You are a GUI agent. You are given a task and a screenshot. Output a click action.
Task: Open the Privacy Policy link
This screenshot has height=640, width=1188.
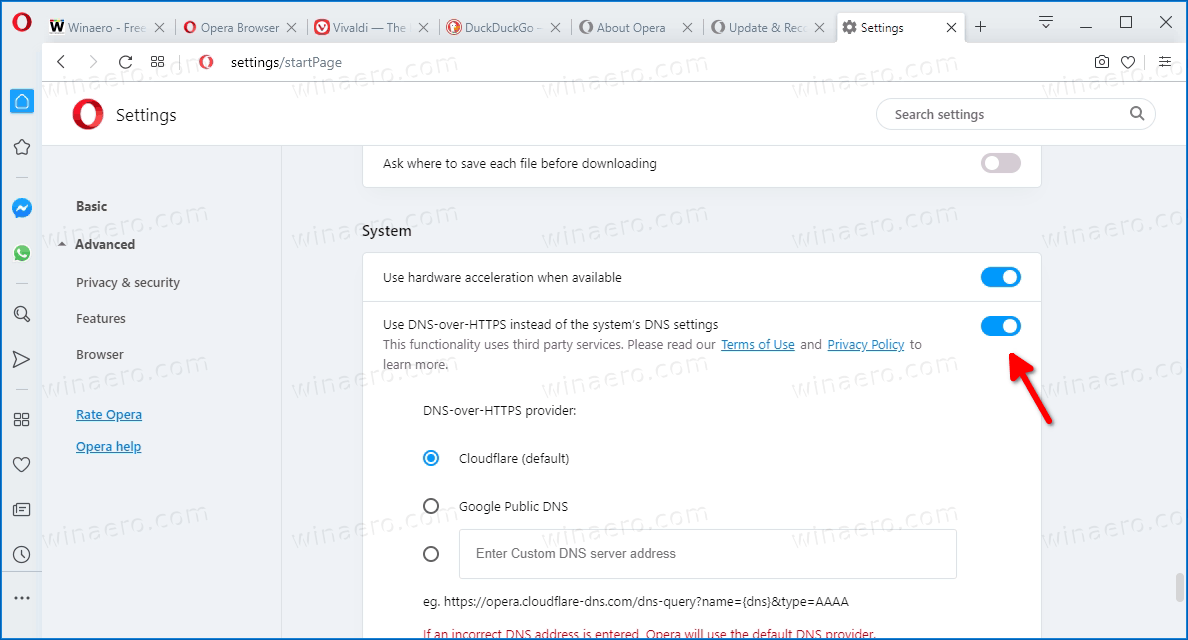coord(866,344)
